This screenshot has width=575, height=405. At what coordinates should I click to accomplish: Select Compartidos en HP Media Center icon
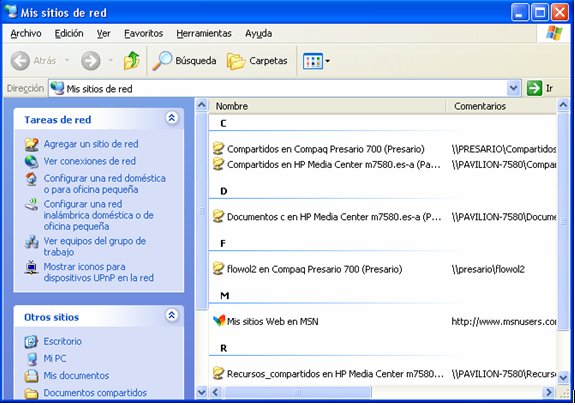coord(219,164)
